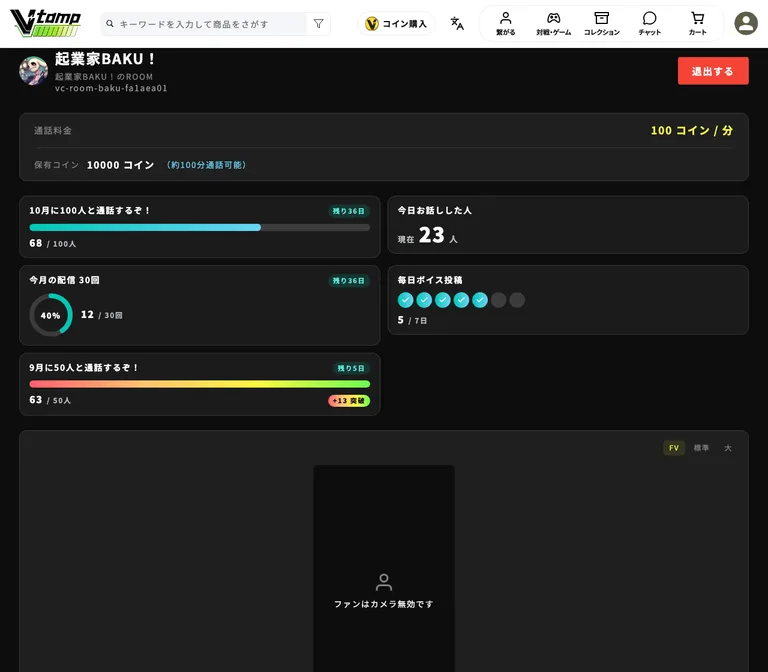Click the 68 / 100人 count
The image size is (768, 672).
click(52, 243)
